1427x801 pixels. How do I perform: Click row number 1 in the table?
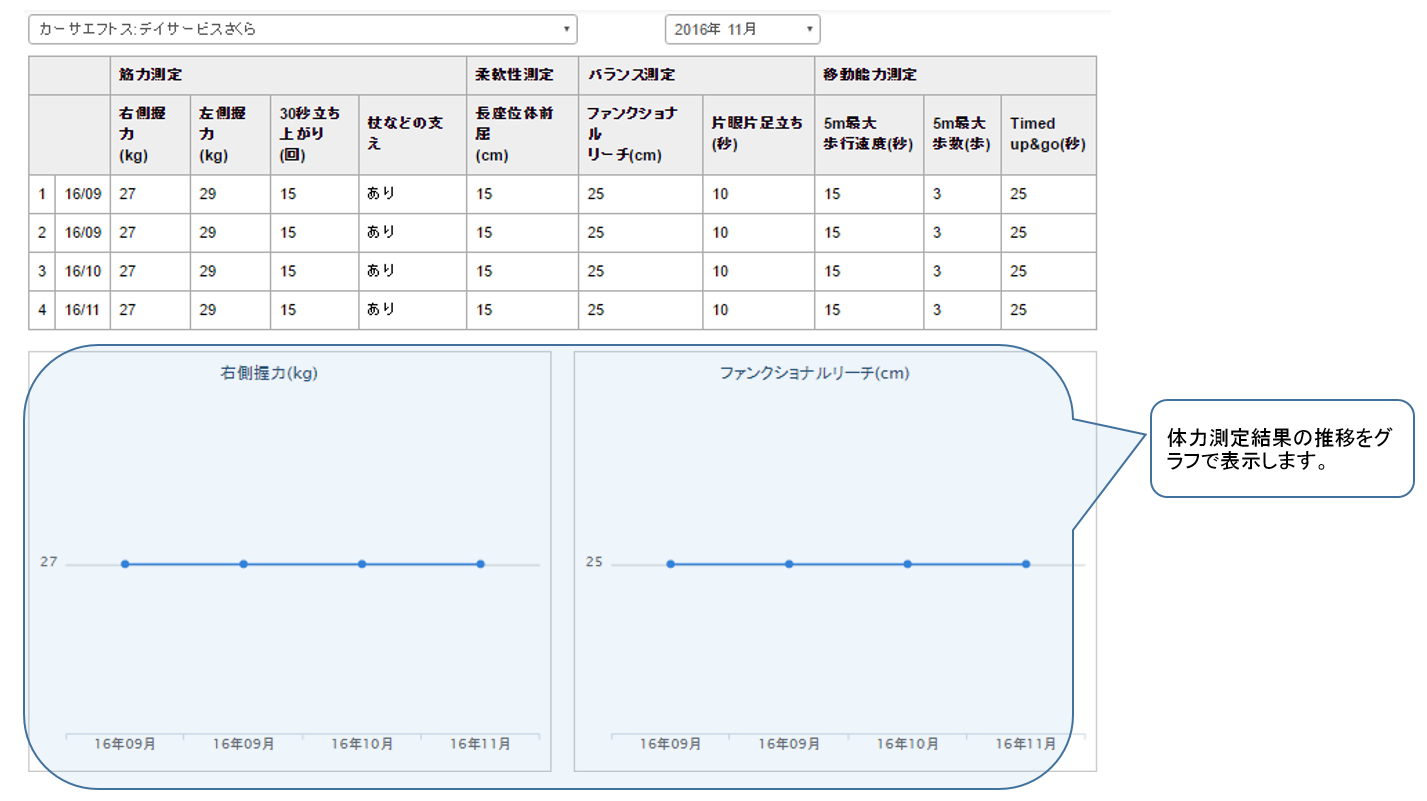point(42,194)
